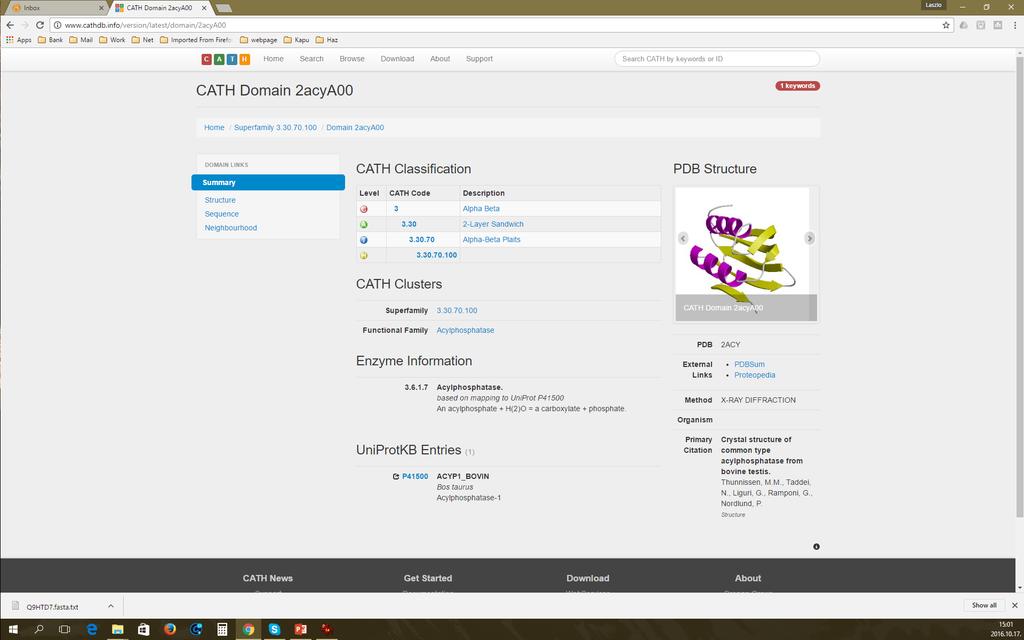Open File Explorer from the taskbar
This screenshot has width=1024, height=640.
point(118,630)
